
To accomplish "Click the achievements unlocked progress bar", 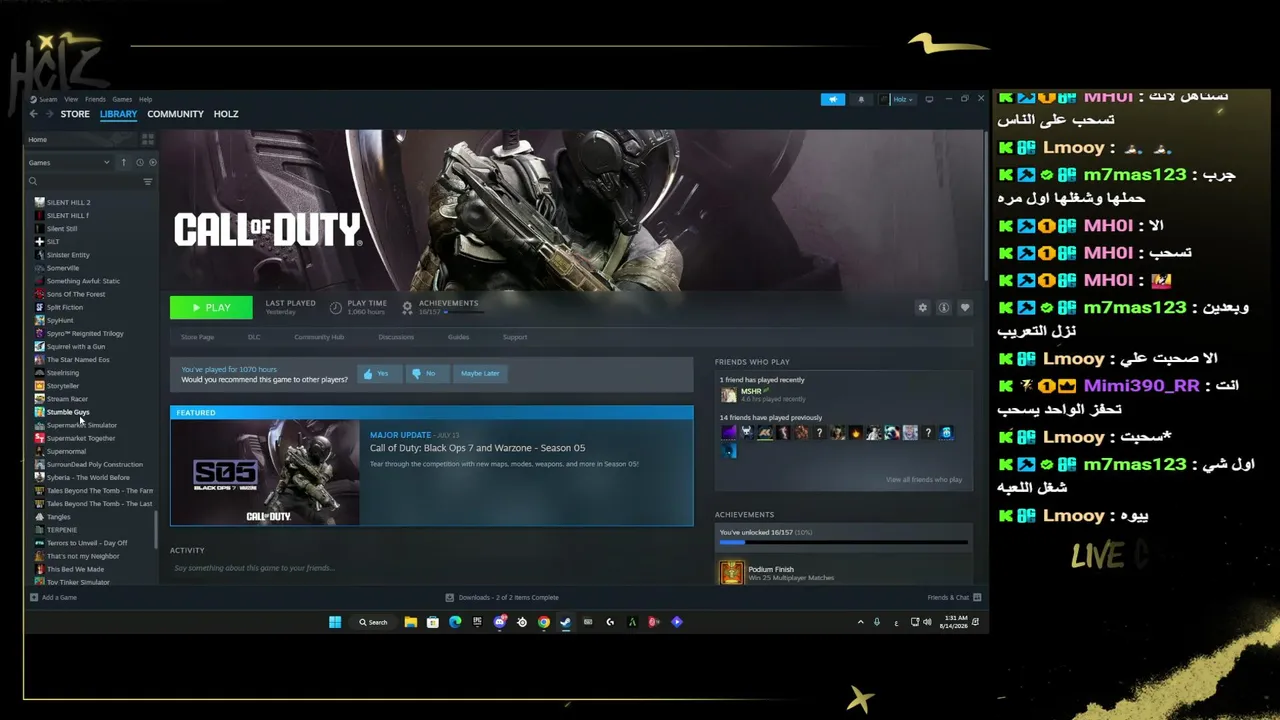I will tap(844, 542).
